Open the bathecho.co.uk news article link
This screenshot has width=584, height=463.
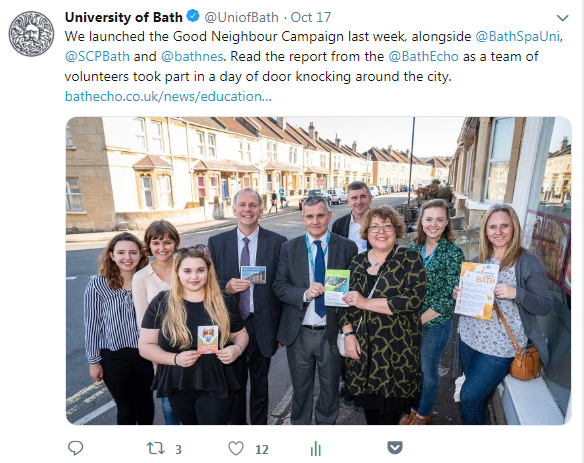tap(168, 96)
